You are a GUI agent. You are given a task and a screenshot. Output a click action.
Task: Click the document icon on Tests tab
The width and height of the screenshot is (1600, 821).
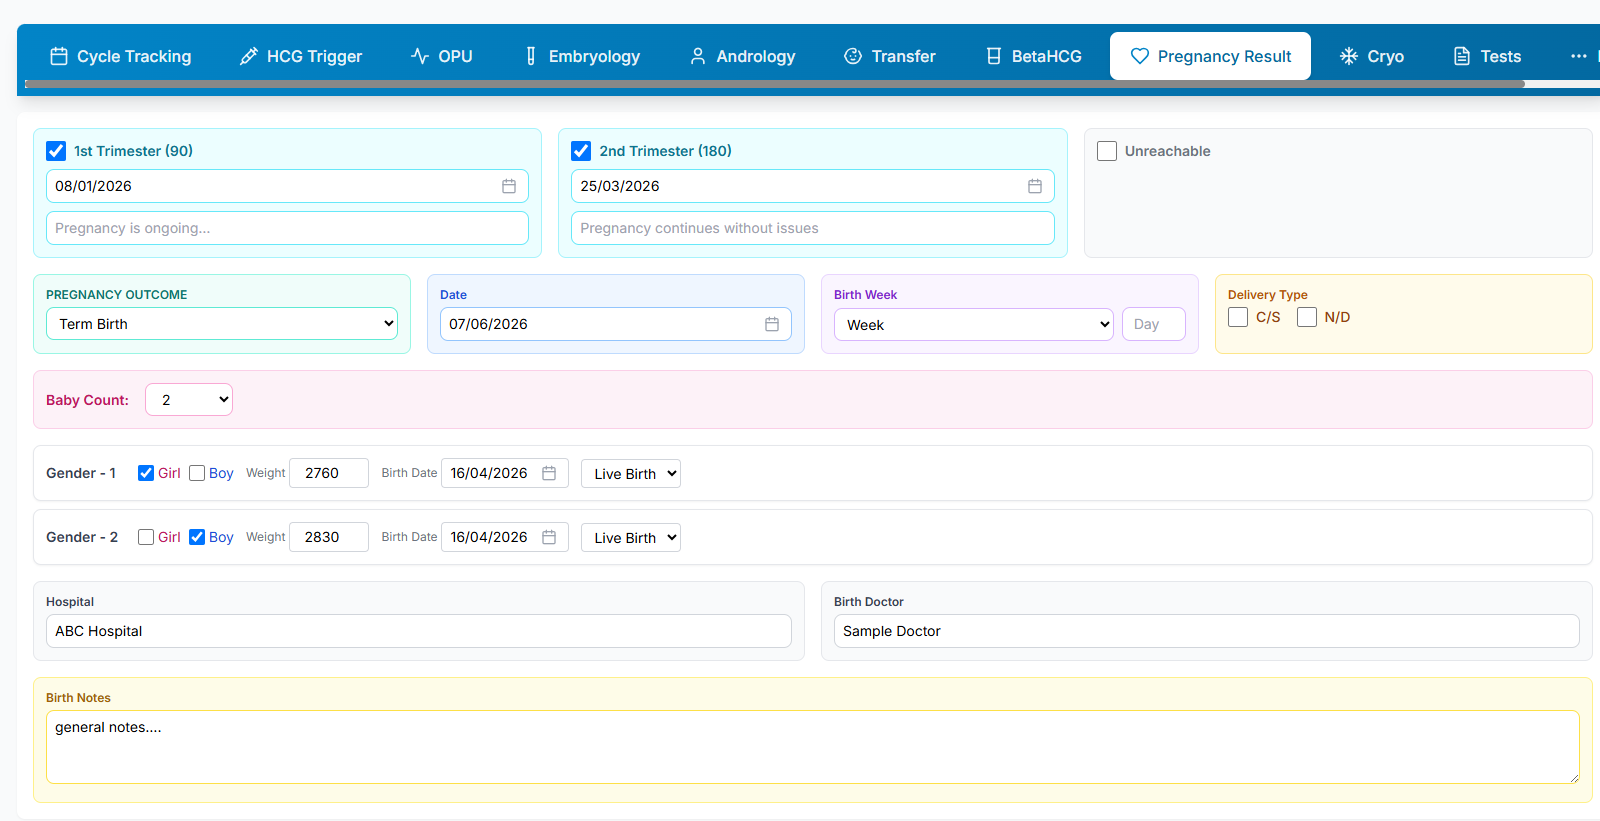pyautogui.click(x=1462, y=56)
